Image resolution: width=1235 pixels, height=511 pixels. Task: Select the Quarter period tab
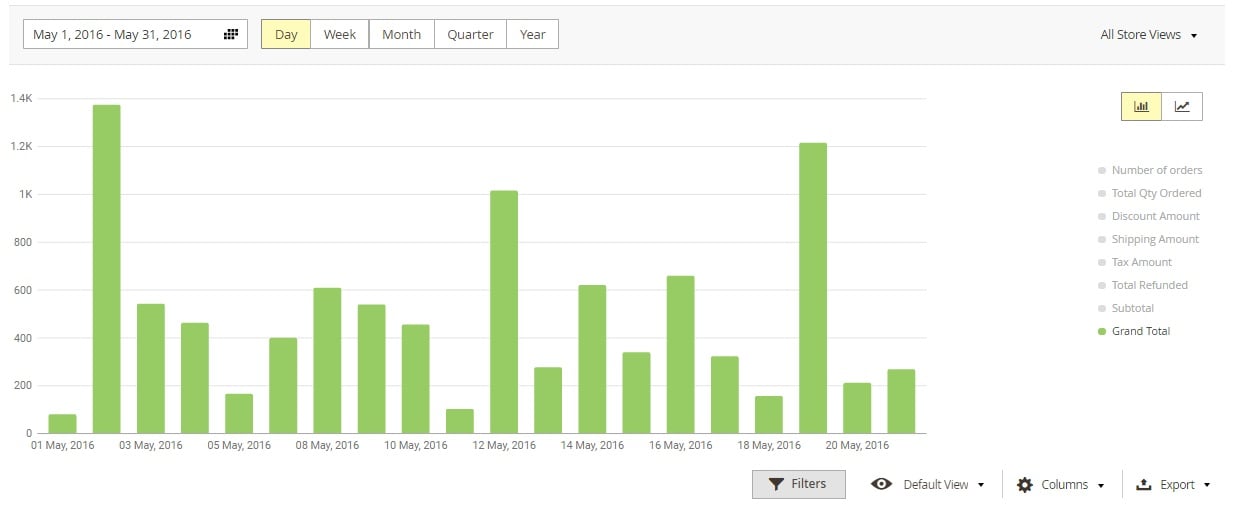coord(470,34)
